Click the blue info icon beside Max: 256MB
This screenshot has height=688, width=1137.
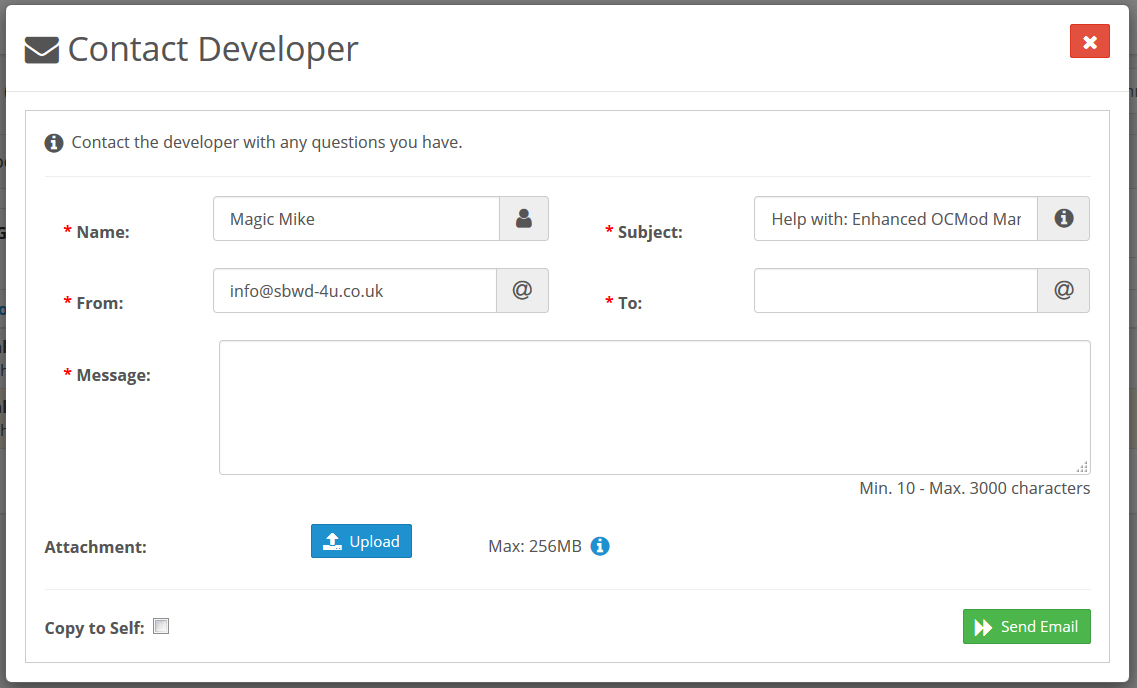(600, 546)
